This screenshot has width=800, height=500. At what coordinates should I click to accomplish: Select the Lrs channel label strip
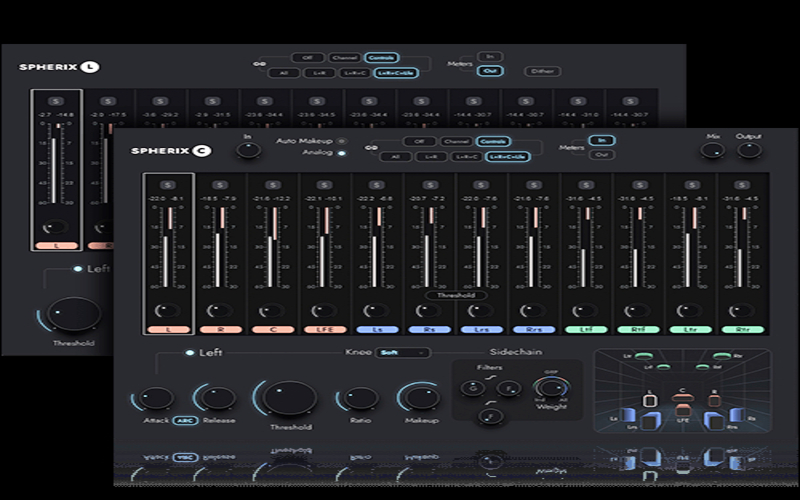coord(481,330)
